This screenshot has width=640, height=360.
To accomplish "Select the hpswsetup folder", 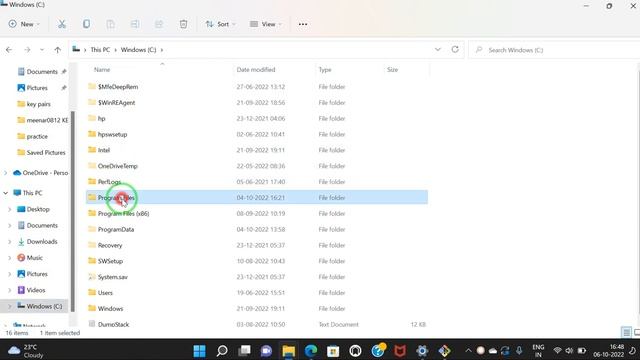I will (x=257, y=134).
